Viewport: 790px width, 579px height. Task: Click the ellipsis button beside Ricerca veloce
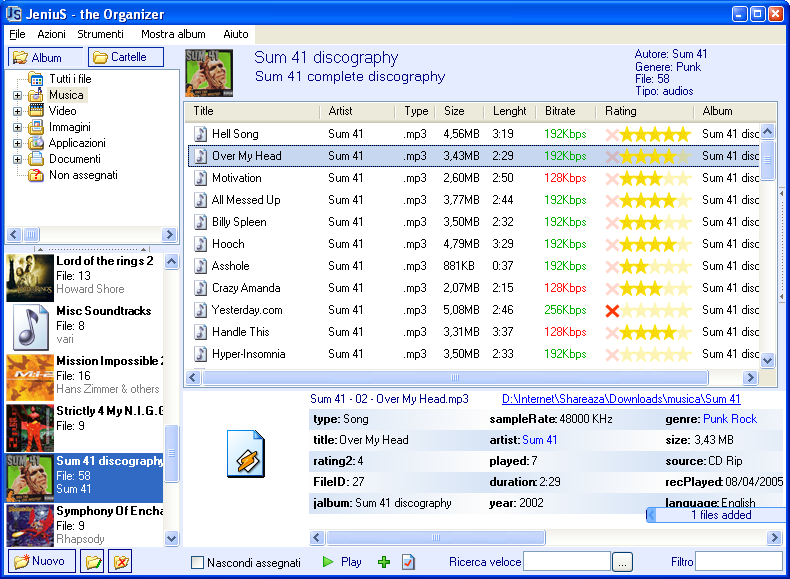[x=622, y=562]
